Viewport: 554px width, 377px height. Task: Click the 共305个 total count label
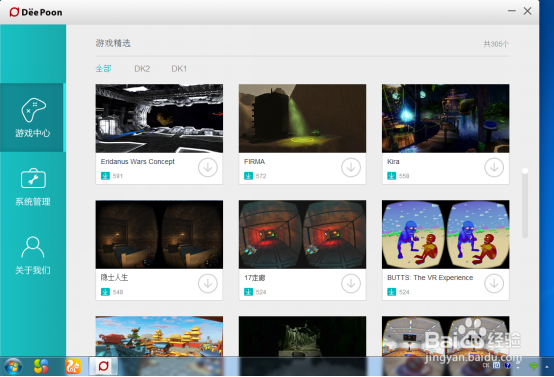pos(496,44)
